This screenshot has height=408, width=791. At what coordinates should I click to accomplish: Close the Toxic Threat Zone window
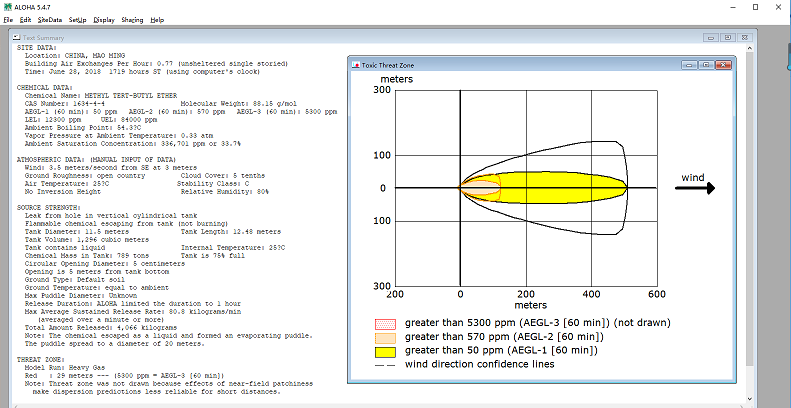pos(723,65)
